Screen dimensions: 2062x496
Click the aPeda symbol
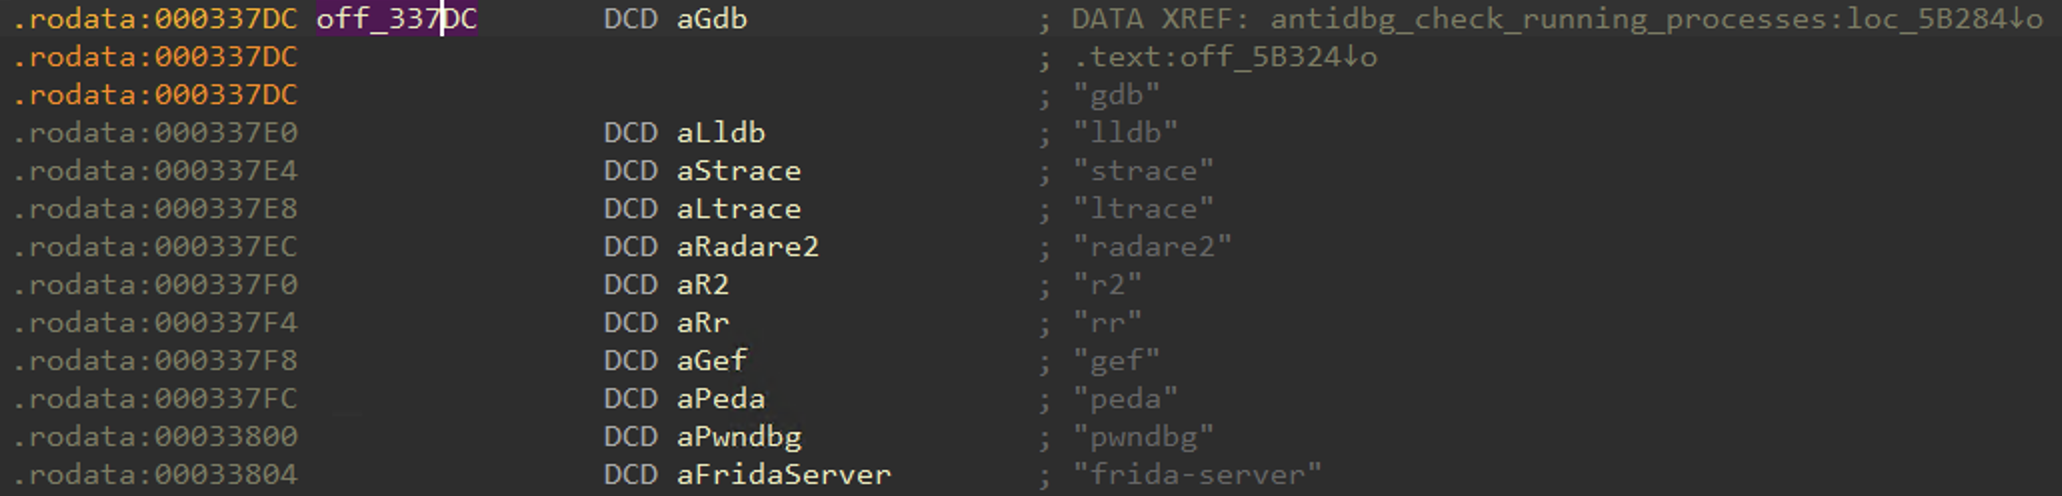coord(721,398)
